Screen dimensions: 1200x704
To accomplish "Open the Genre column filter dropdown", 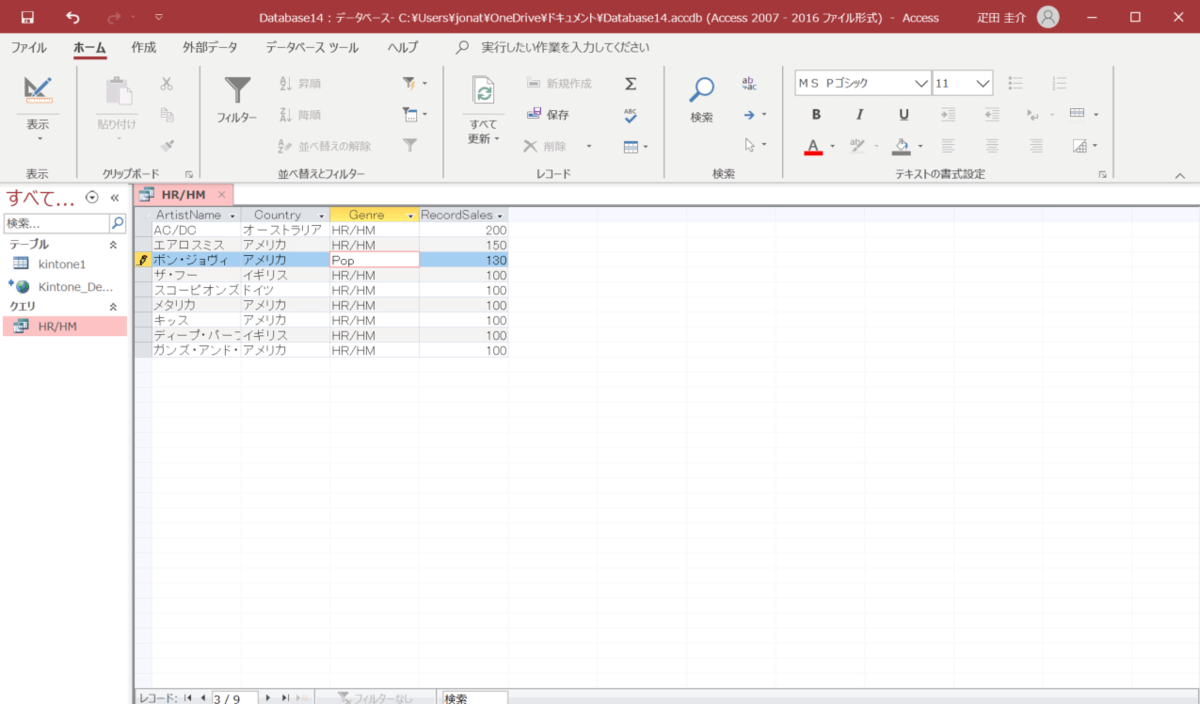I will point(411,215).
